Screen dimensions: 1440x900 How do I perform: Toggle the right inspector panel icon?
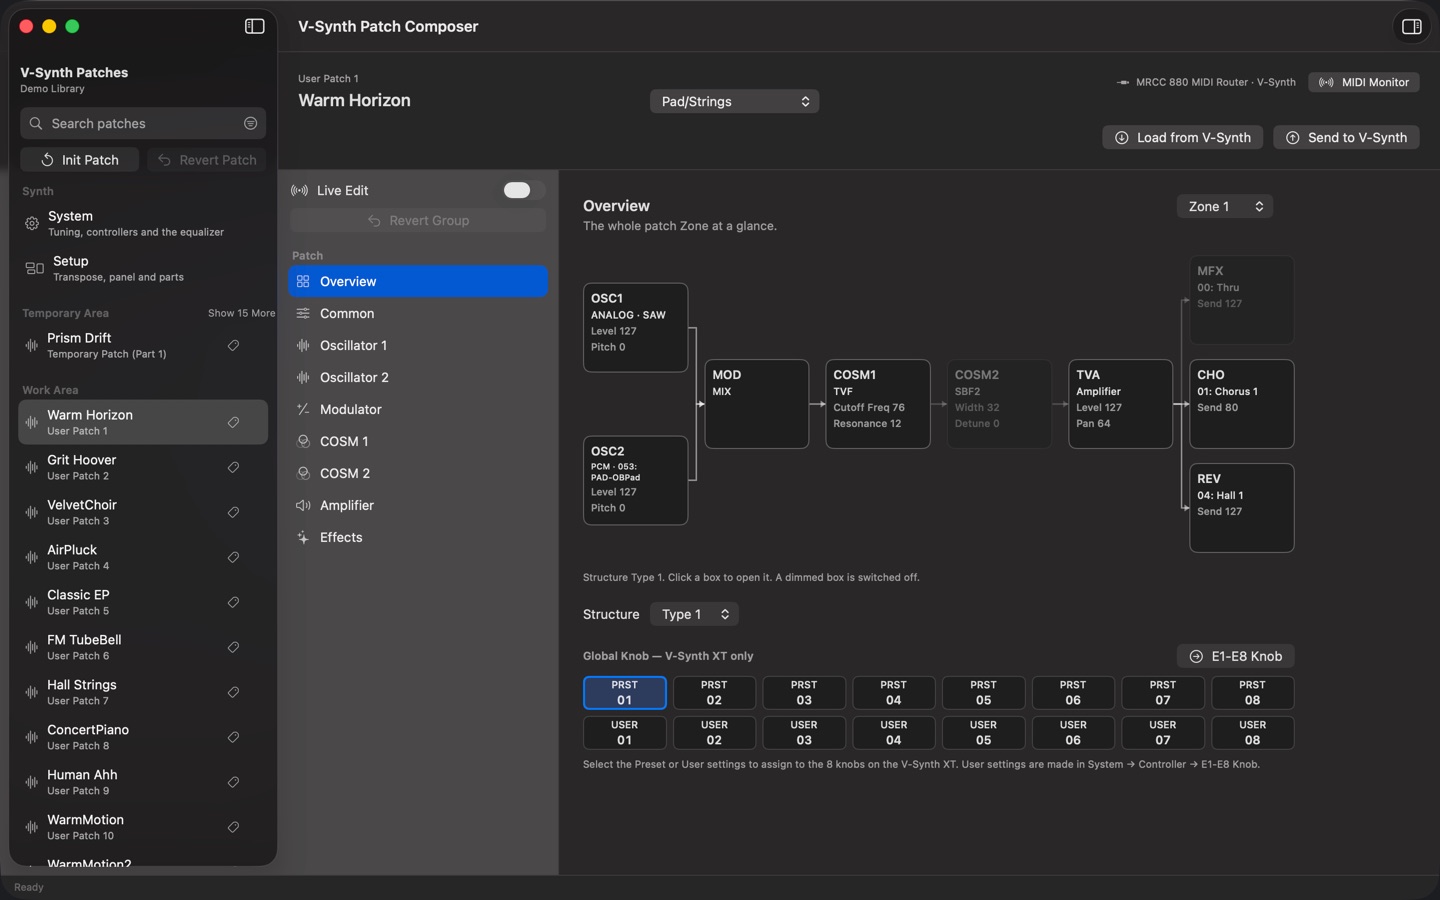[1412, 27]
